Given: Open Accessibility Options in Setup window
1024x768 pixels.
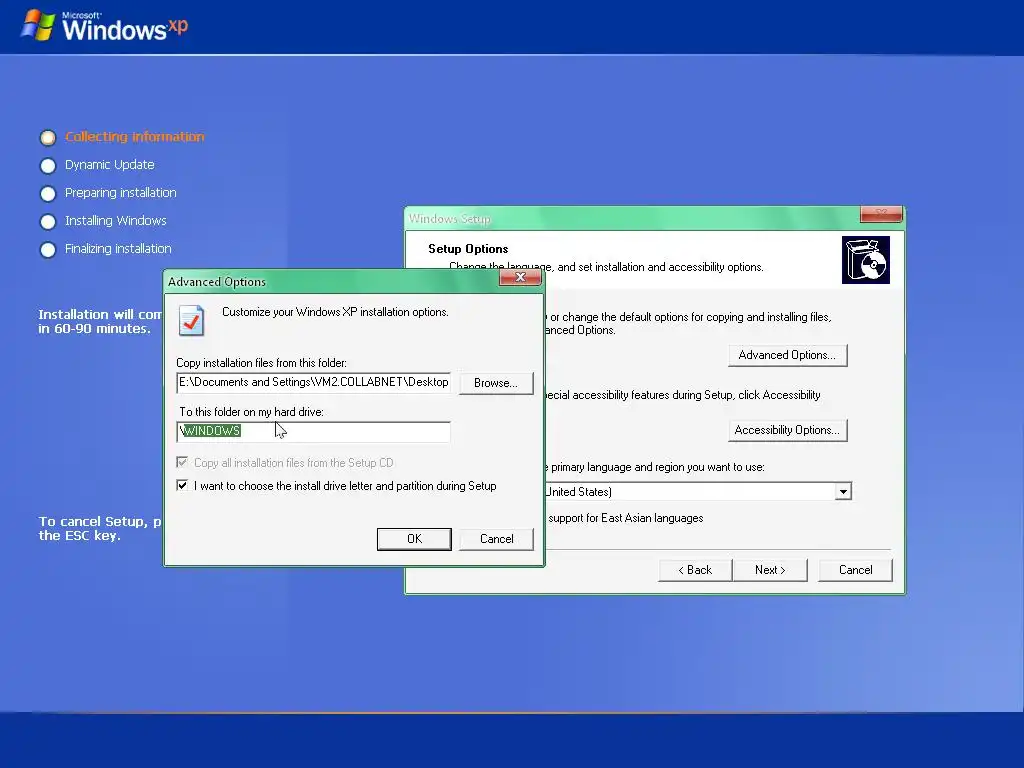Looking at the screenshot, I should click(x=787, y=430).
